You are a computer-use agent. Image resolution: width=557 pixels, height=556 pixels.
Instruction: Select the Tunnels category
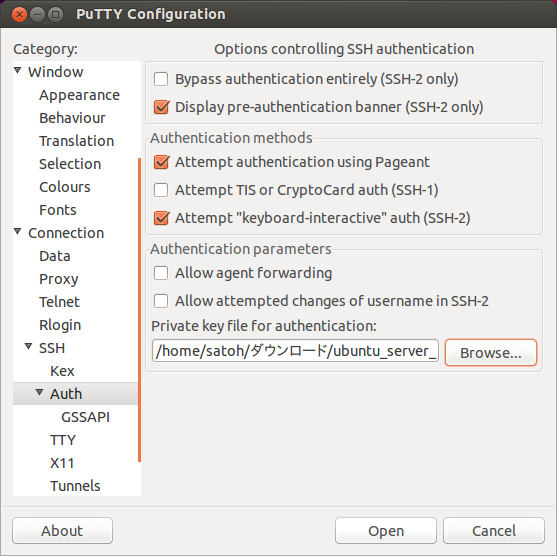75,486
